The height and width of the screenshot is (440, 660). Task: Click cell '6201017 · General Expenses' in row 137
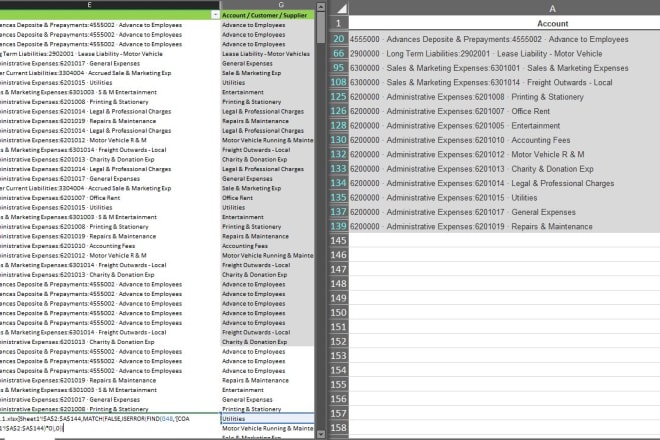coord(504,212)
